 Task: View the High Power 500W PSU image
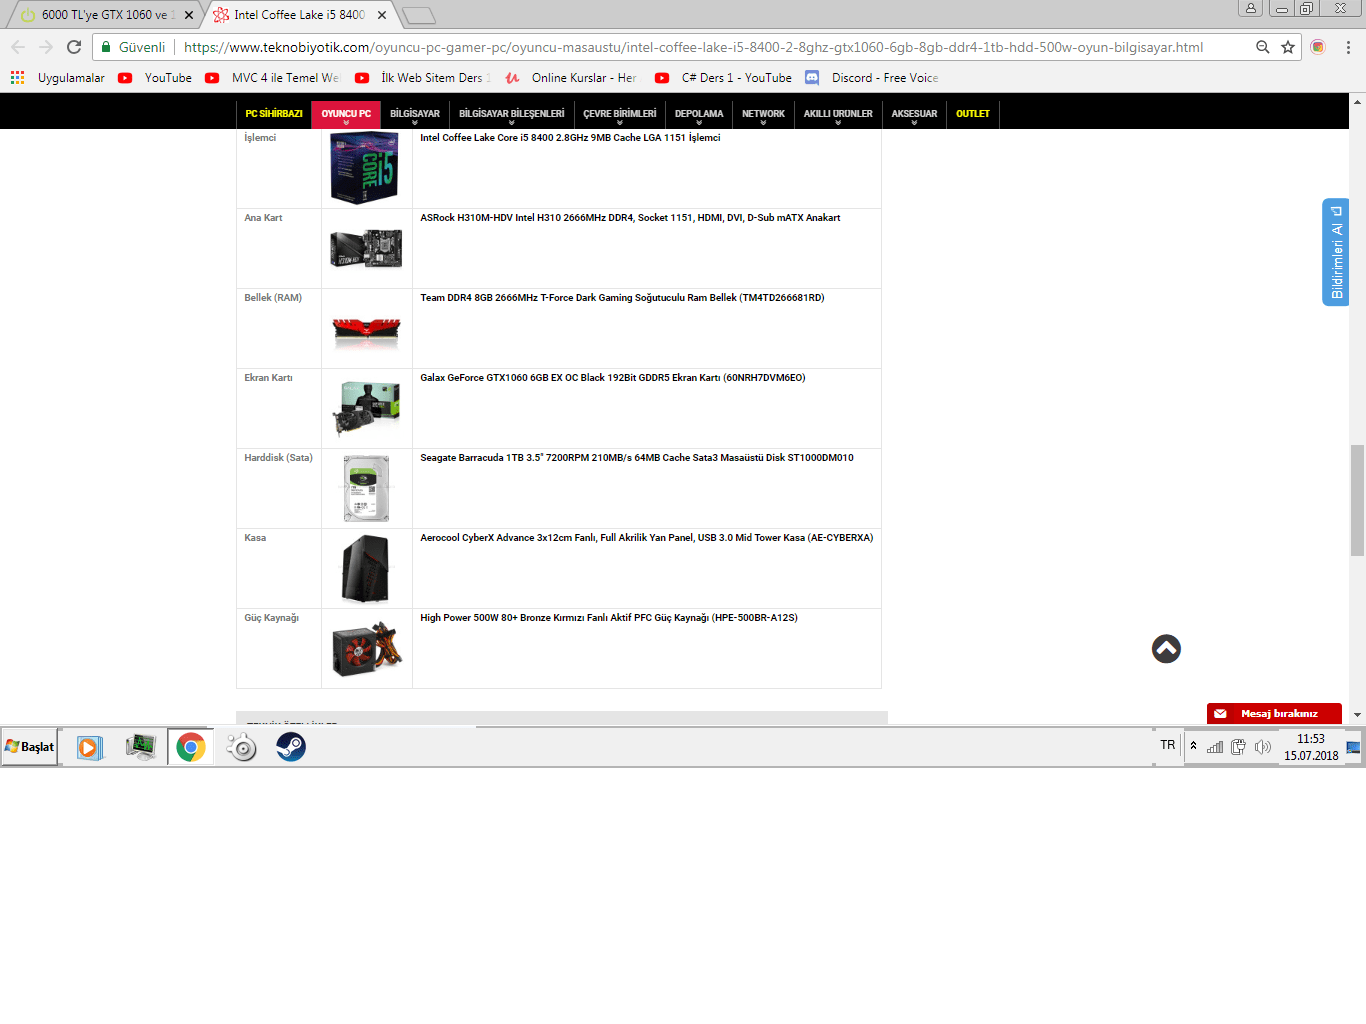[366, 648]
